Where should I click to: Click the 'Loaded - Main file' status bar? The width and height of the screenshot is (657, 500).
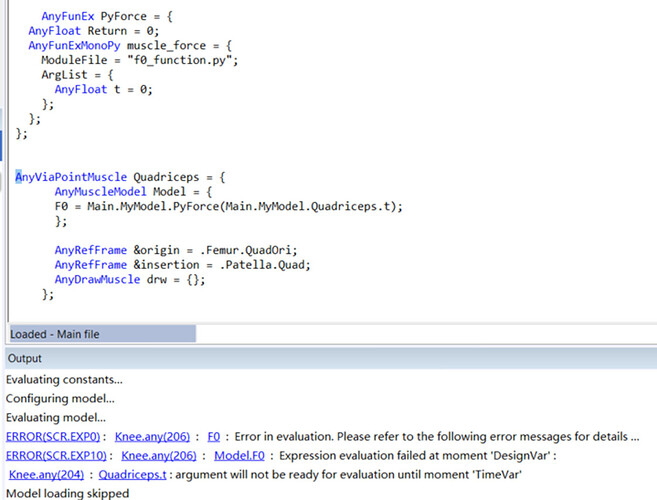100,334
